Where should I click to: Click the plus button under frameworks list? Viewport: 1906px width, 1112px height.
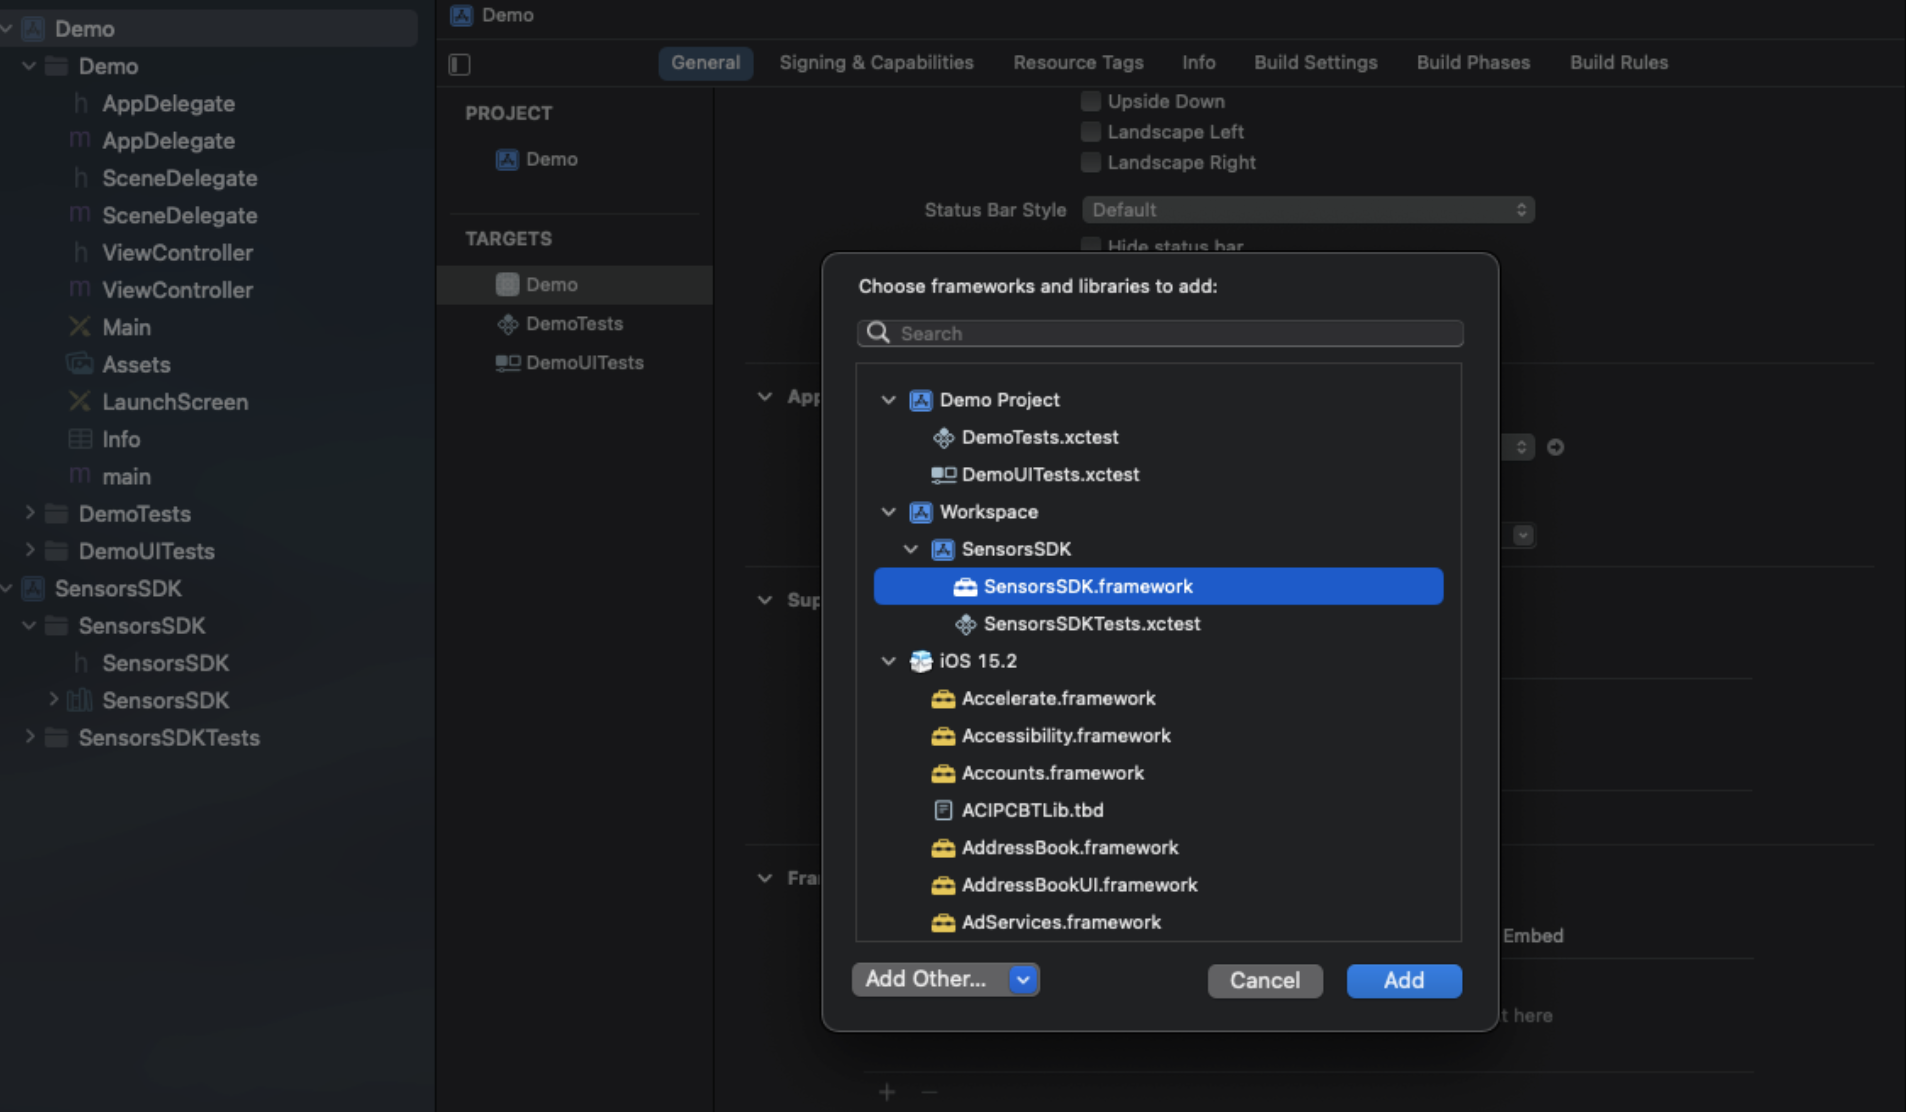(887, 1092)
